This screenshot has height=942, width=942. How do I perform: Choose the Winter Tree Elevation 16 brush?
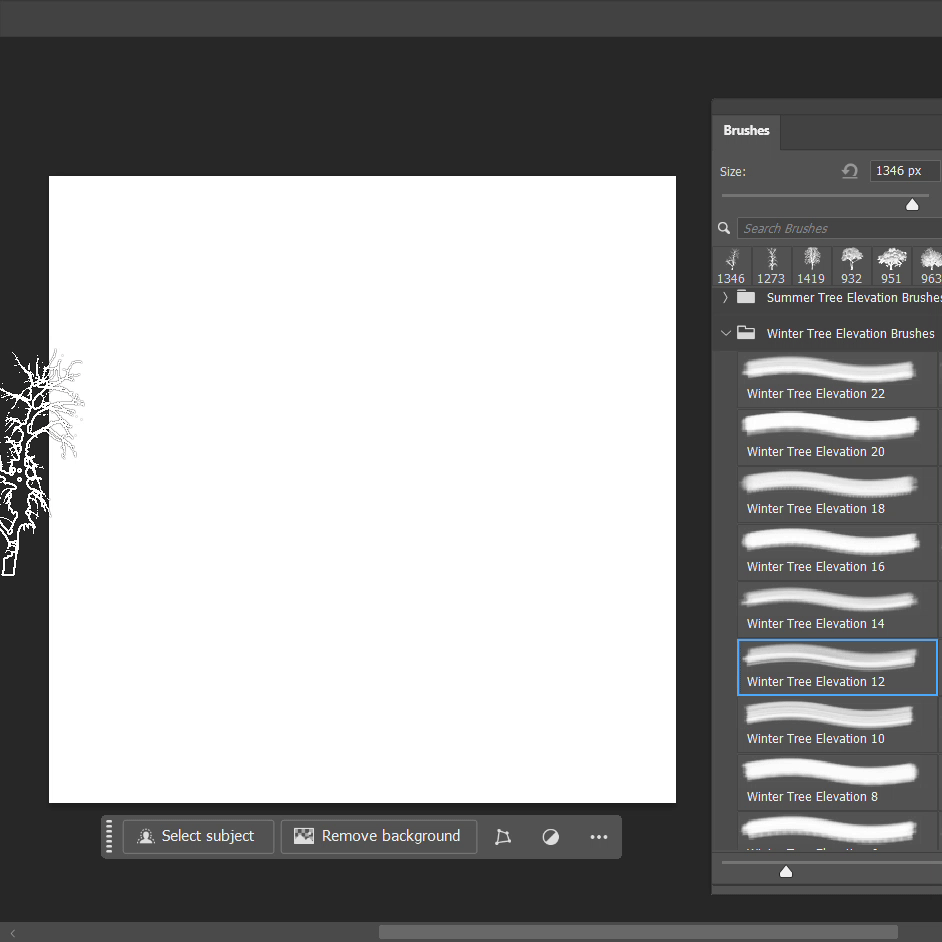(x=837, y=552)
